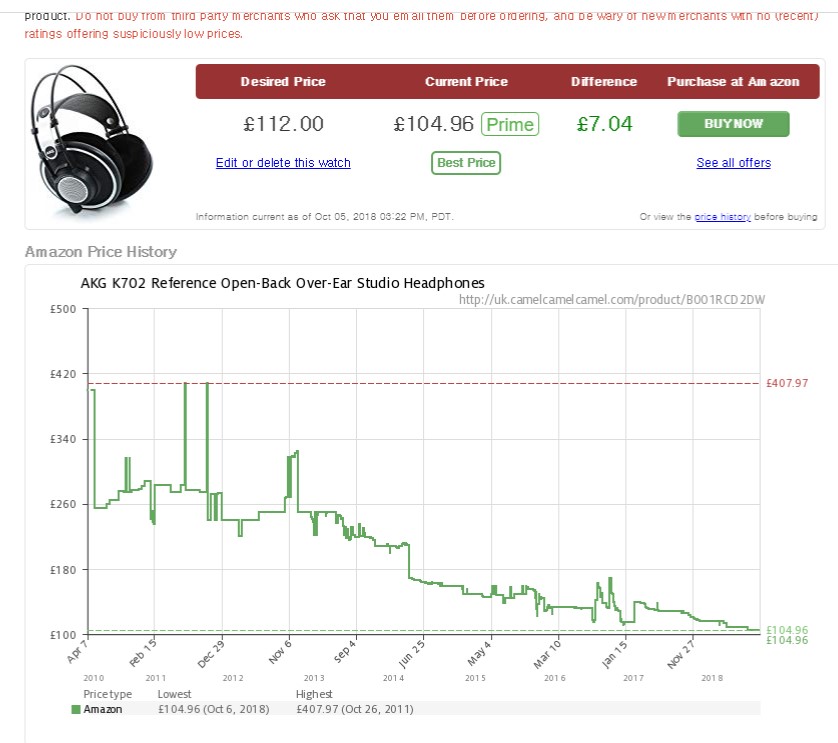Click the £7.04 difference value
Screen dimensions: 838x743
[x=604, y=124]
